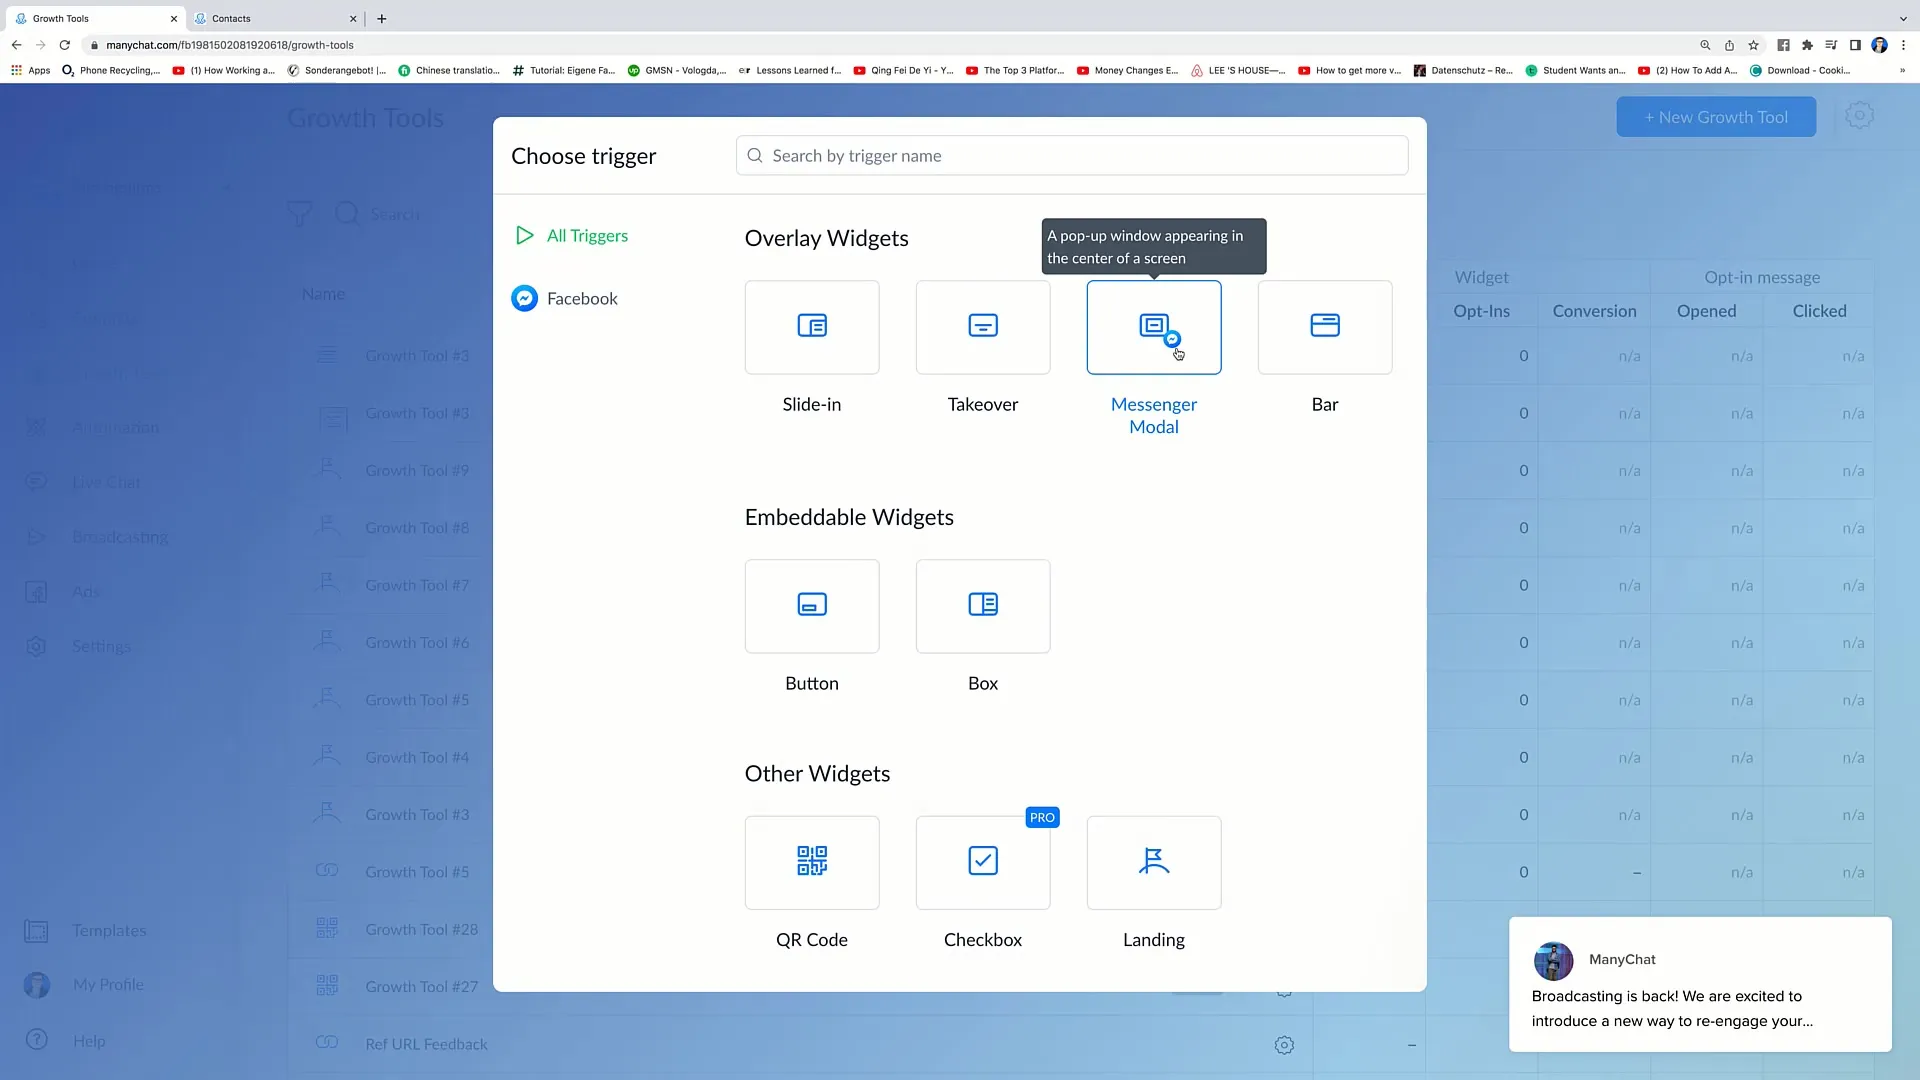Image resolution: width=1920 pixels, height=1080 pixels.
Task: Choose the Messenger Modal widget
Action: pos(1154,327)
